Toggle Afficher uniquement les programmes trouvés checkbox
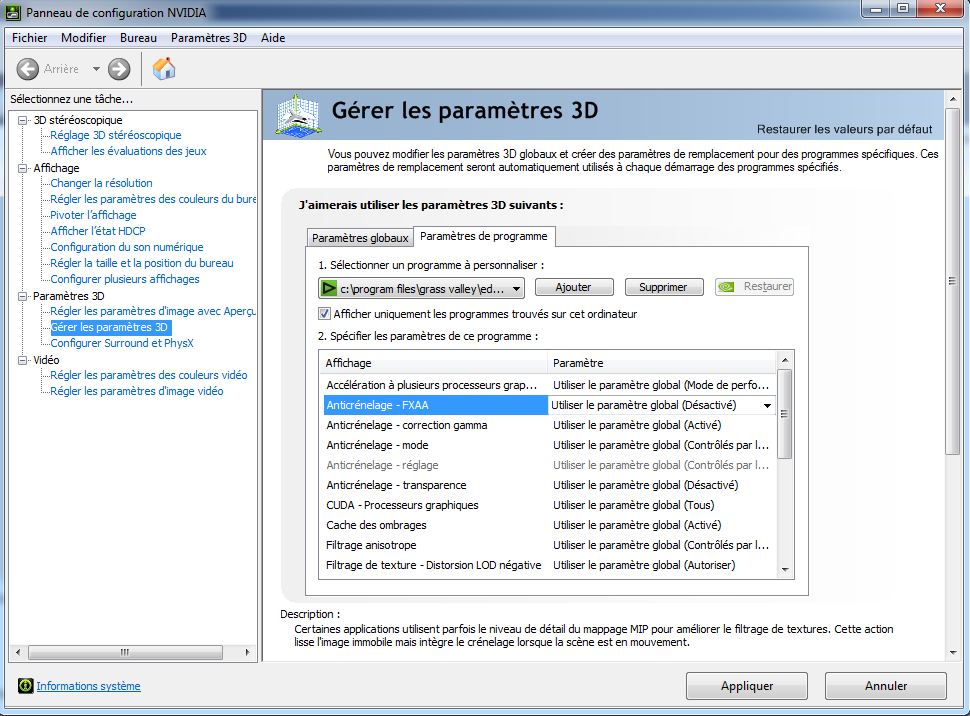 324,314
